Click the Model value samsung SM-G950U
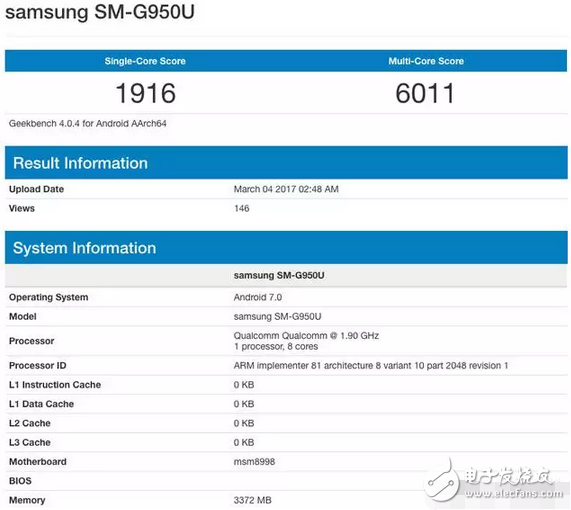Image resolution: width=571 pixels, height=510 pixels. (x=277, y=317)
